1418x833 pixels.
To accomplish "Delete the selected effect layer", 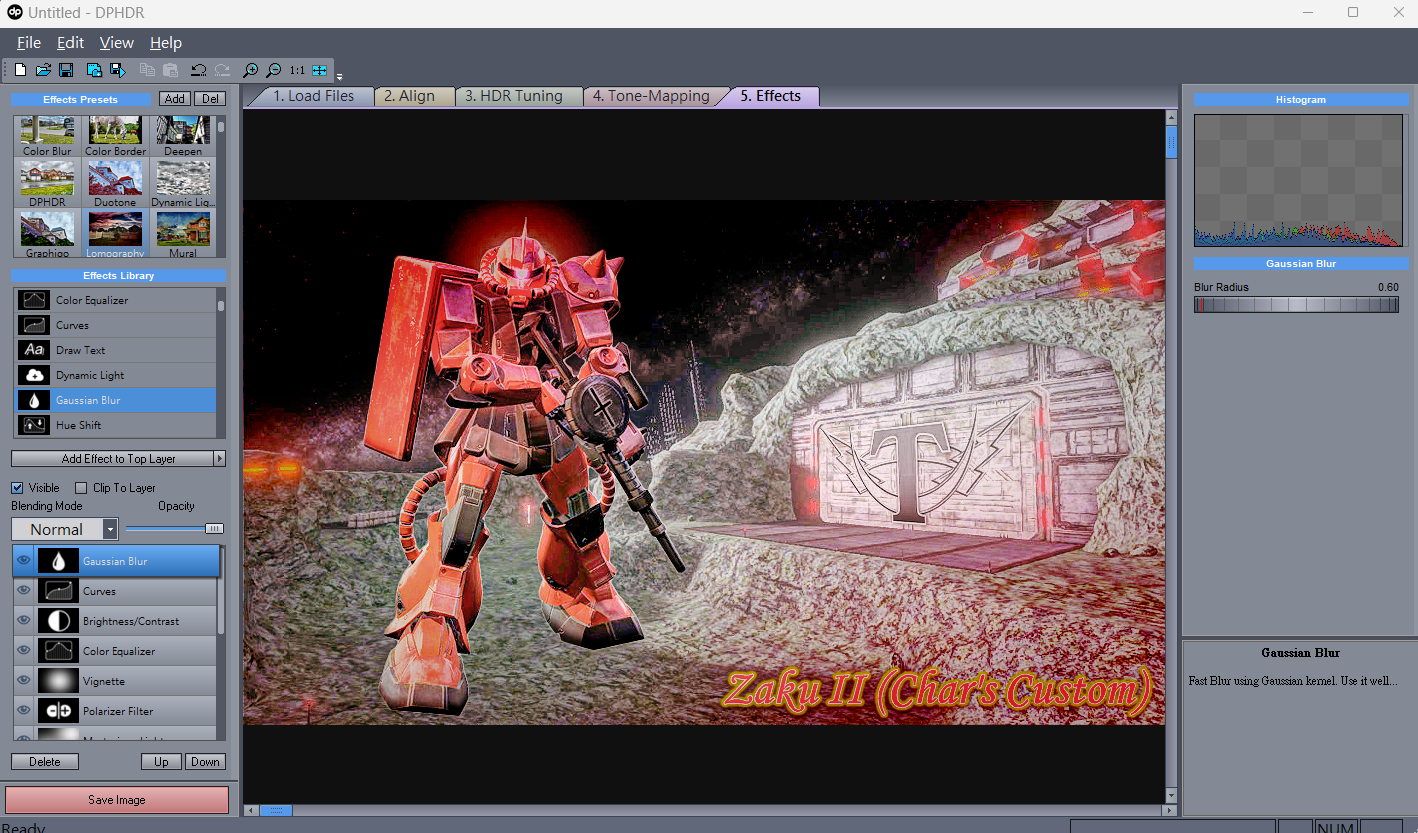I will tap(45, 762).
